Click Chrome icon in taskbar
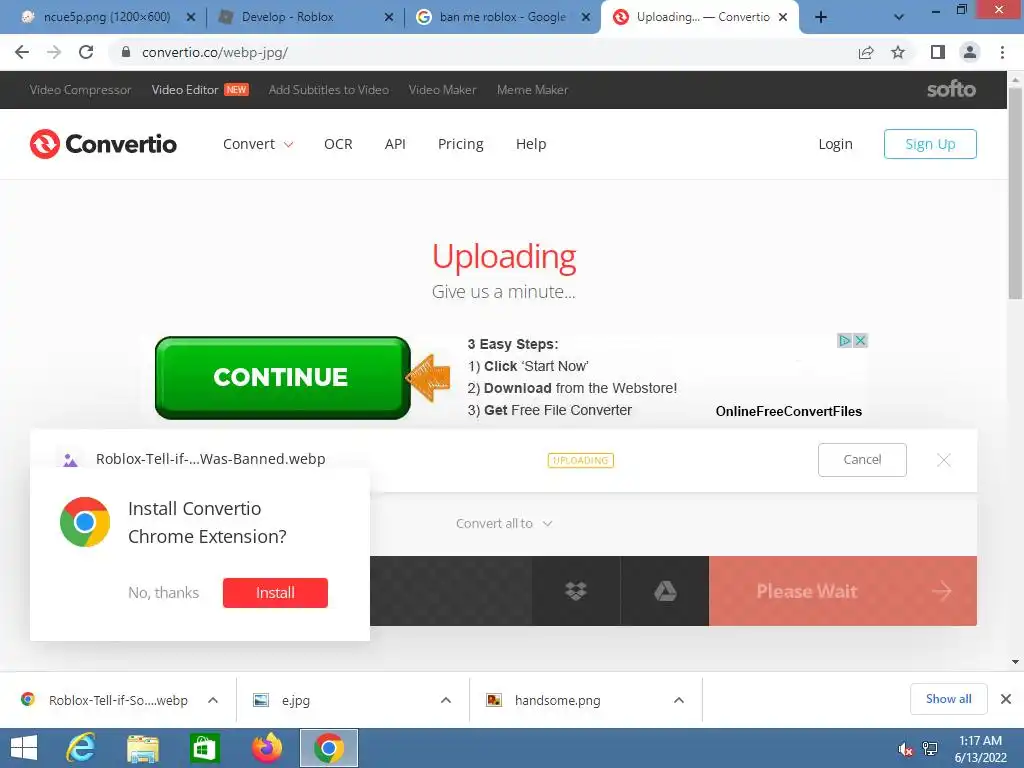The image size is (1024, 768). coord(328,748)
